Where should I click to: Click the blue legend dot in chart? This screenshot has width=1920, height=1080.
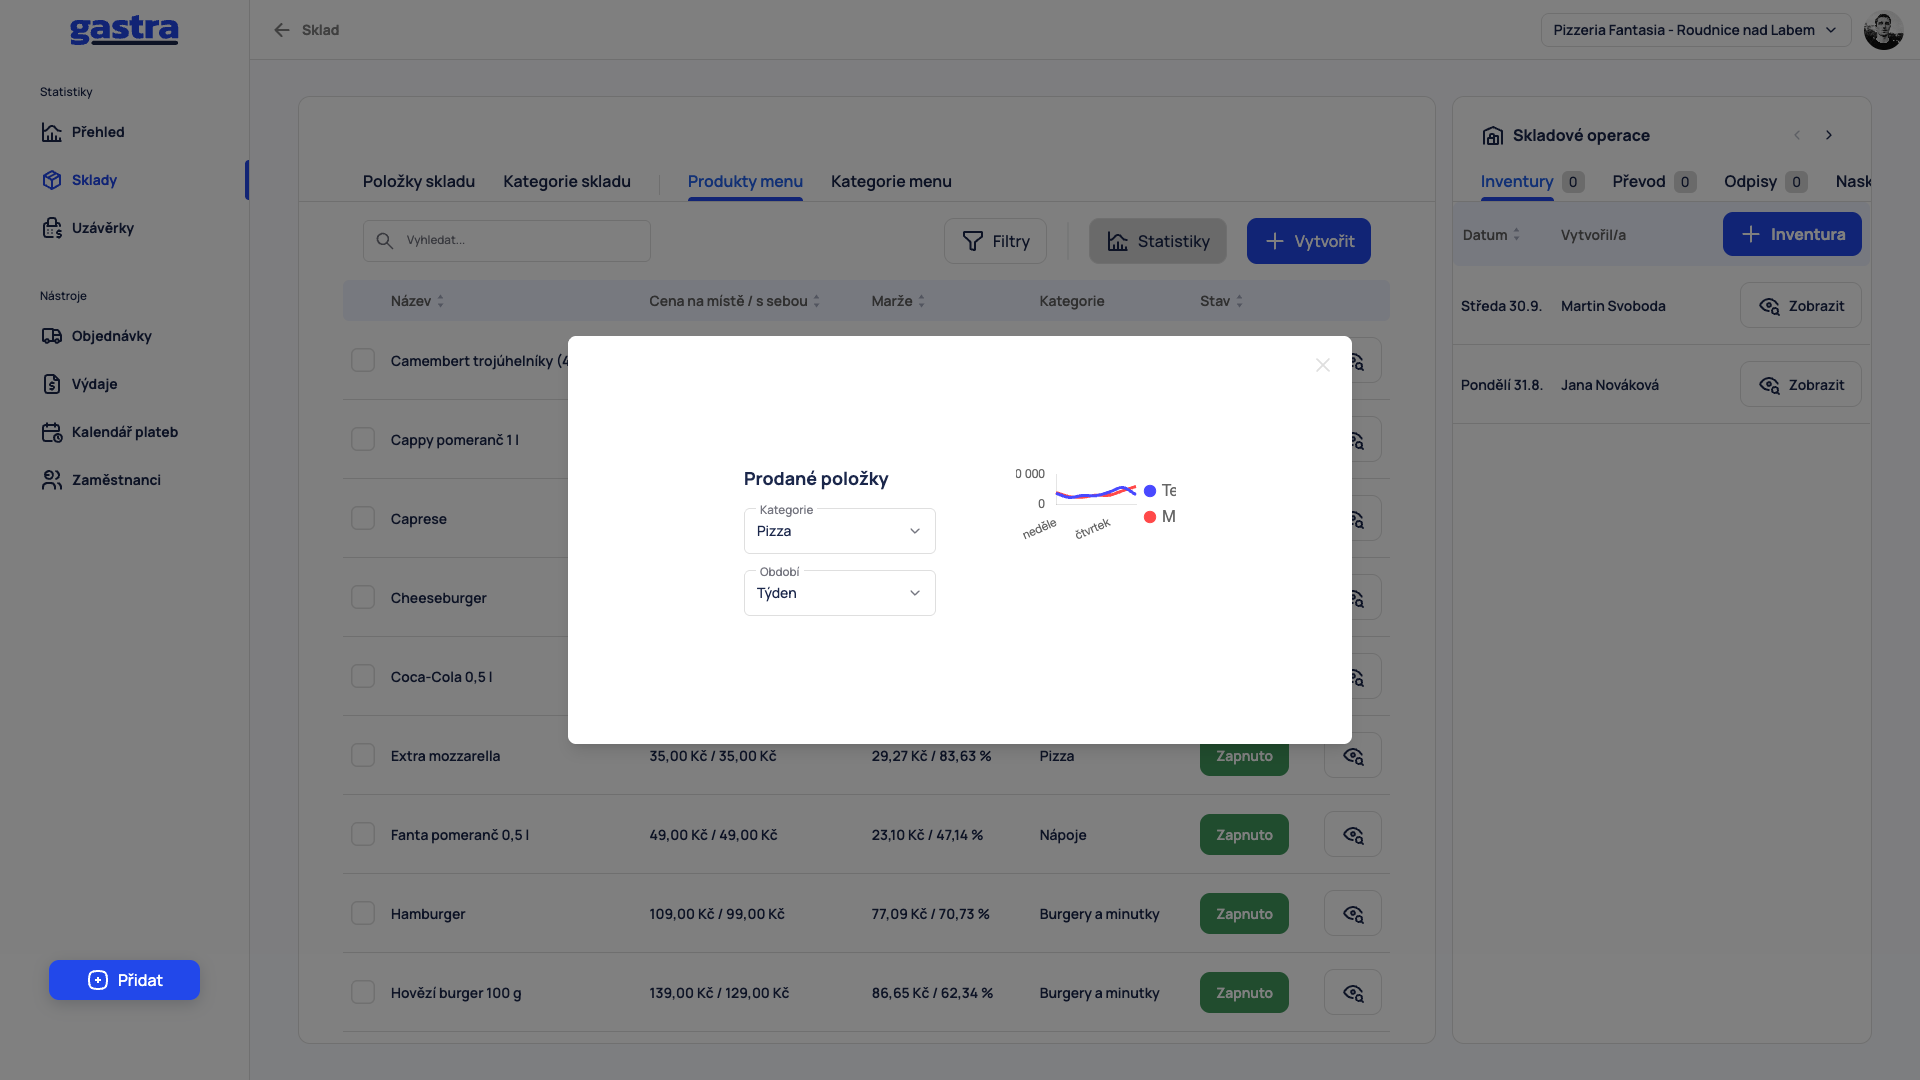coord(1150,491)
